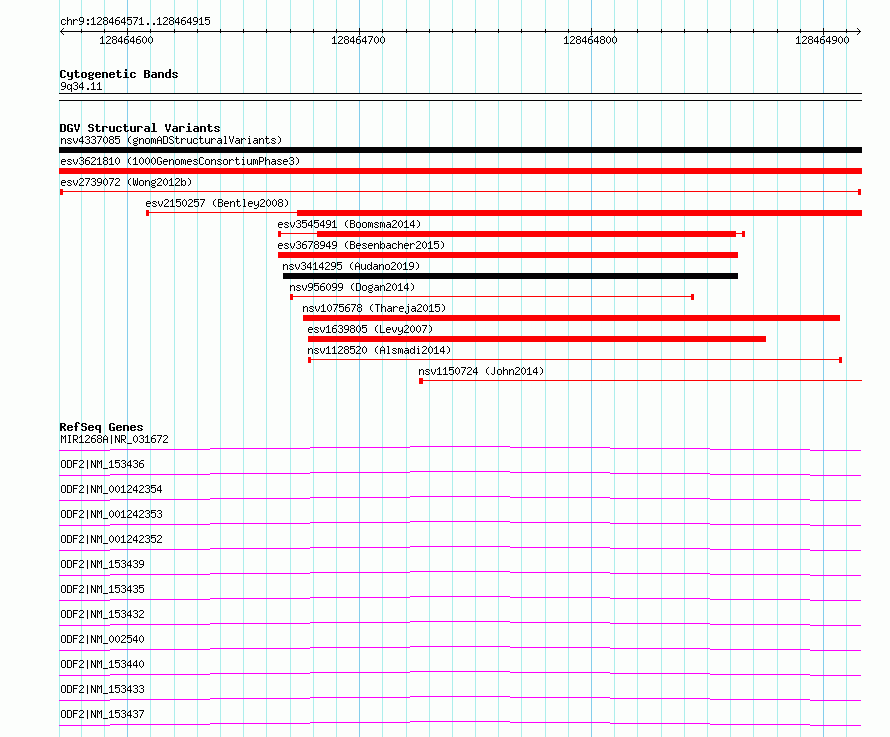Image resolution: width=890 pixels, height=737 pixels.
Task: Open transcript ODF2|NM_001242352 label
Action: [111, 539]
